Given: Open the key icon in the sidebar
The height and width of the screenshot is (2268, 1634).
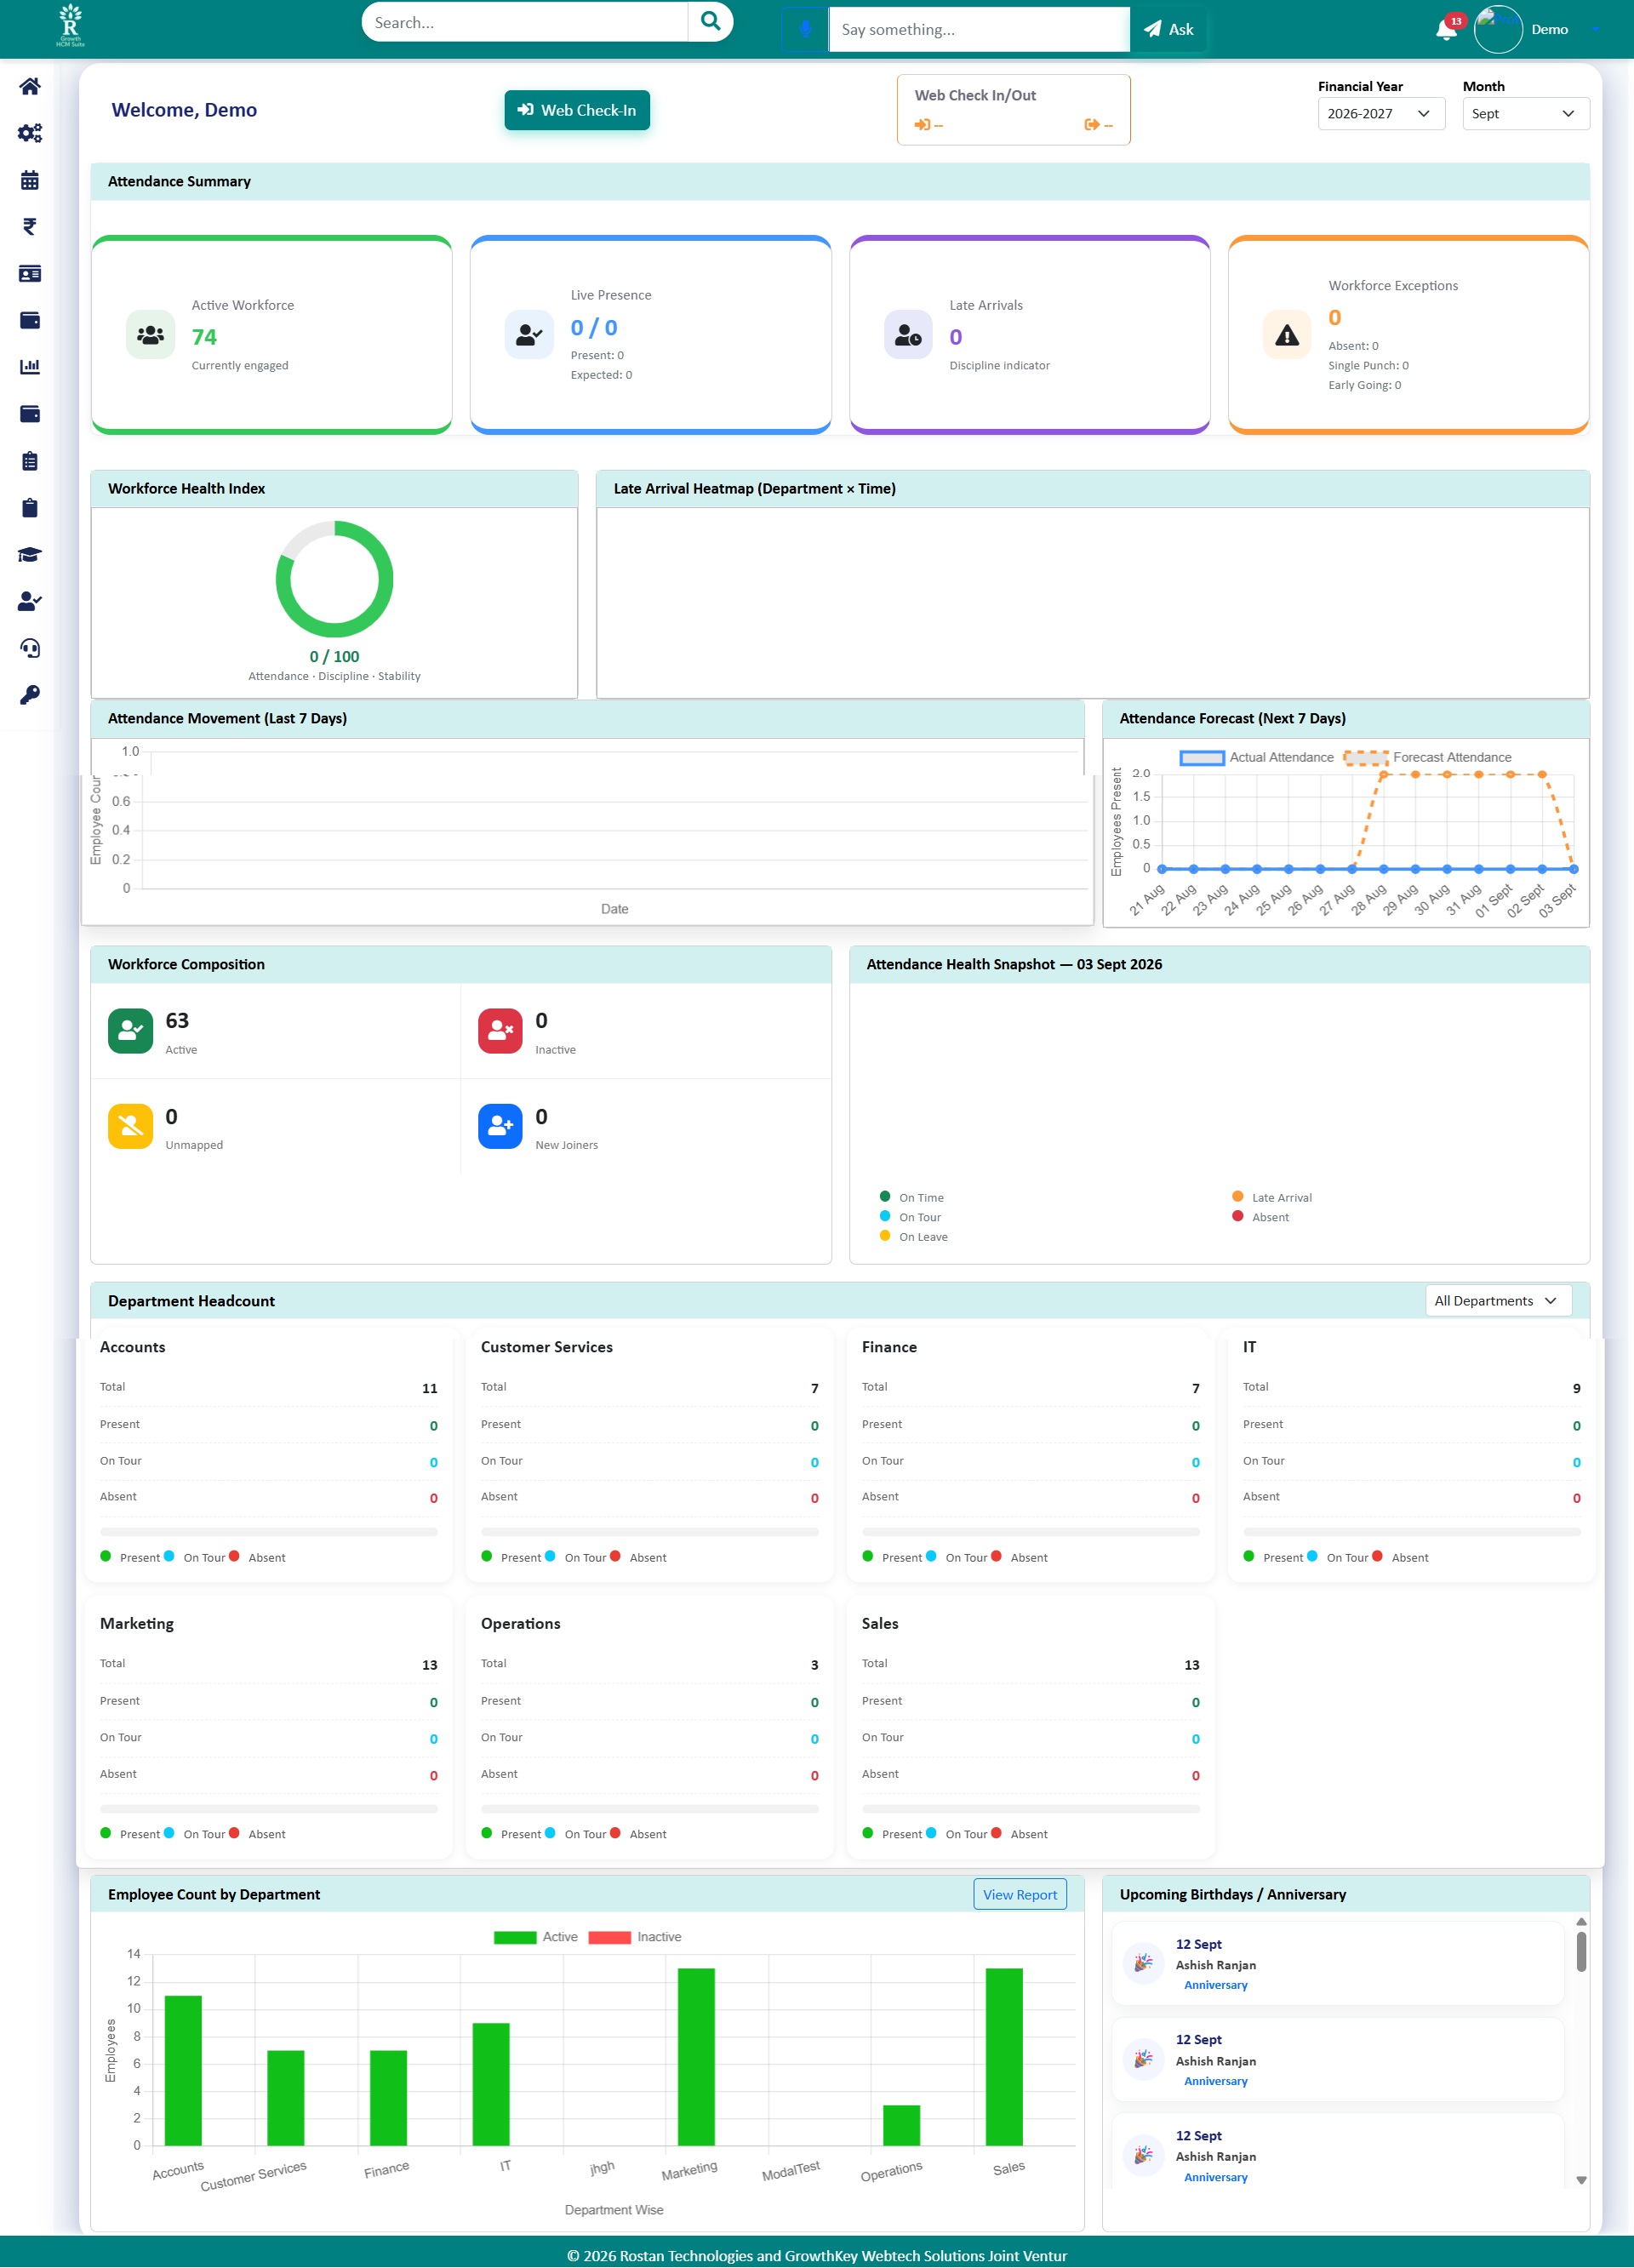Looking at the screenshot, I should [x=30, y=695].
